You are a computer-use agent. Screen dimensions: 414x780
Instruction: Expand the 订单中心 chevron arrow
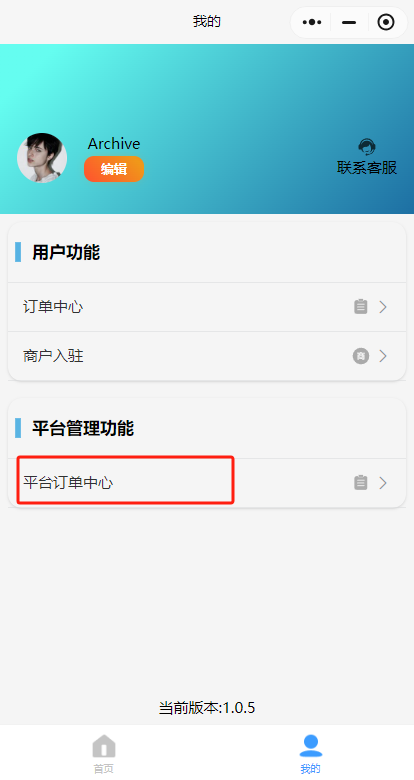pyautogui.click(x=383, y=307)
